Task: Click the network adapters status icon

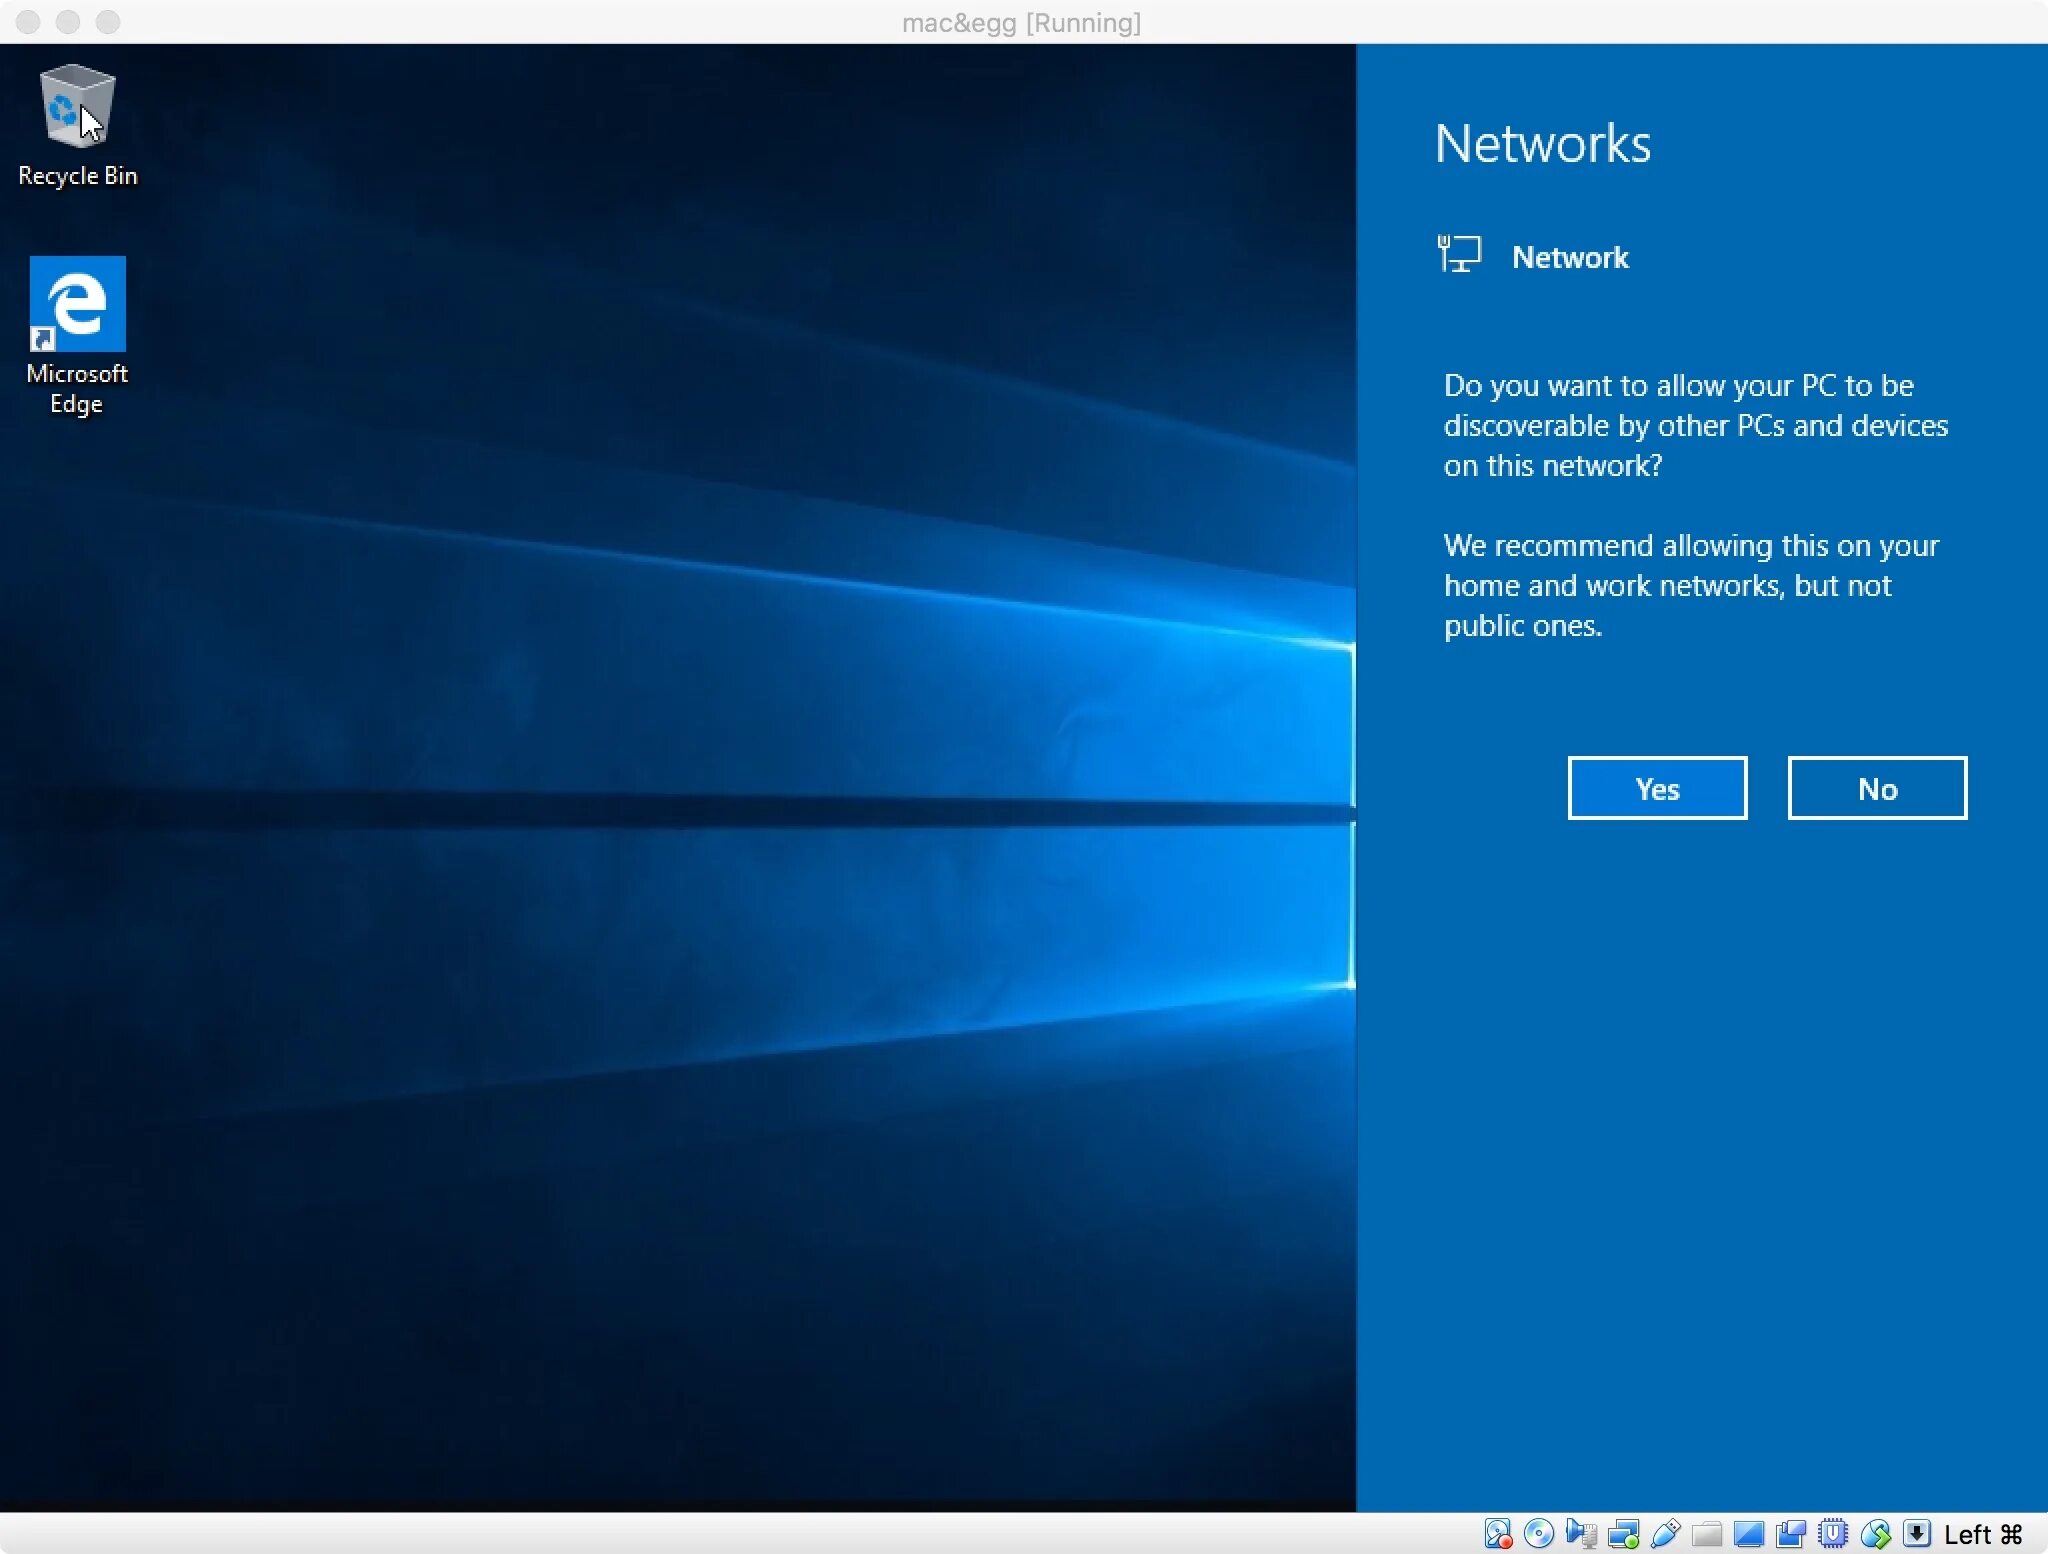Action: tap(1623, 1533)
